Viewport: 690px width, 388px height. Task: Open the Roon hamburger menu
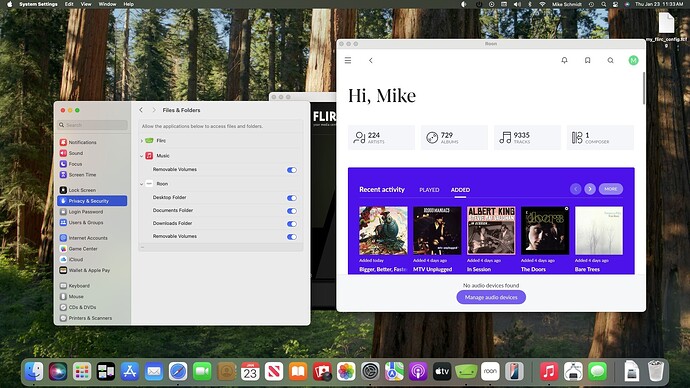[x=348, y=60]
